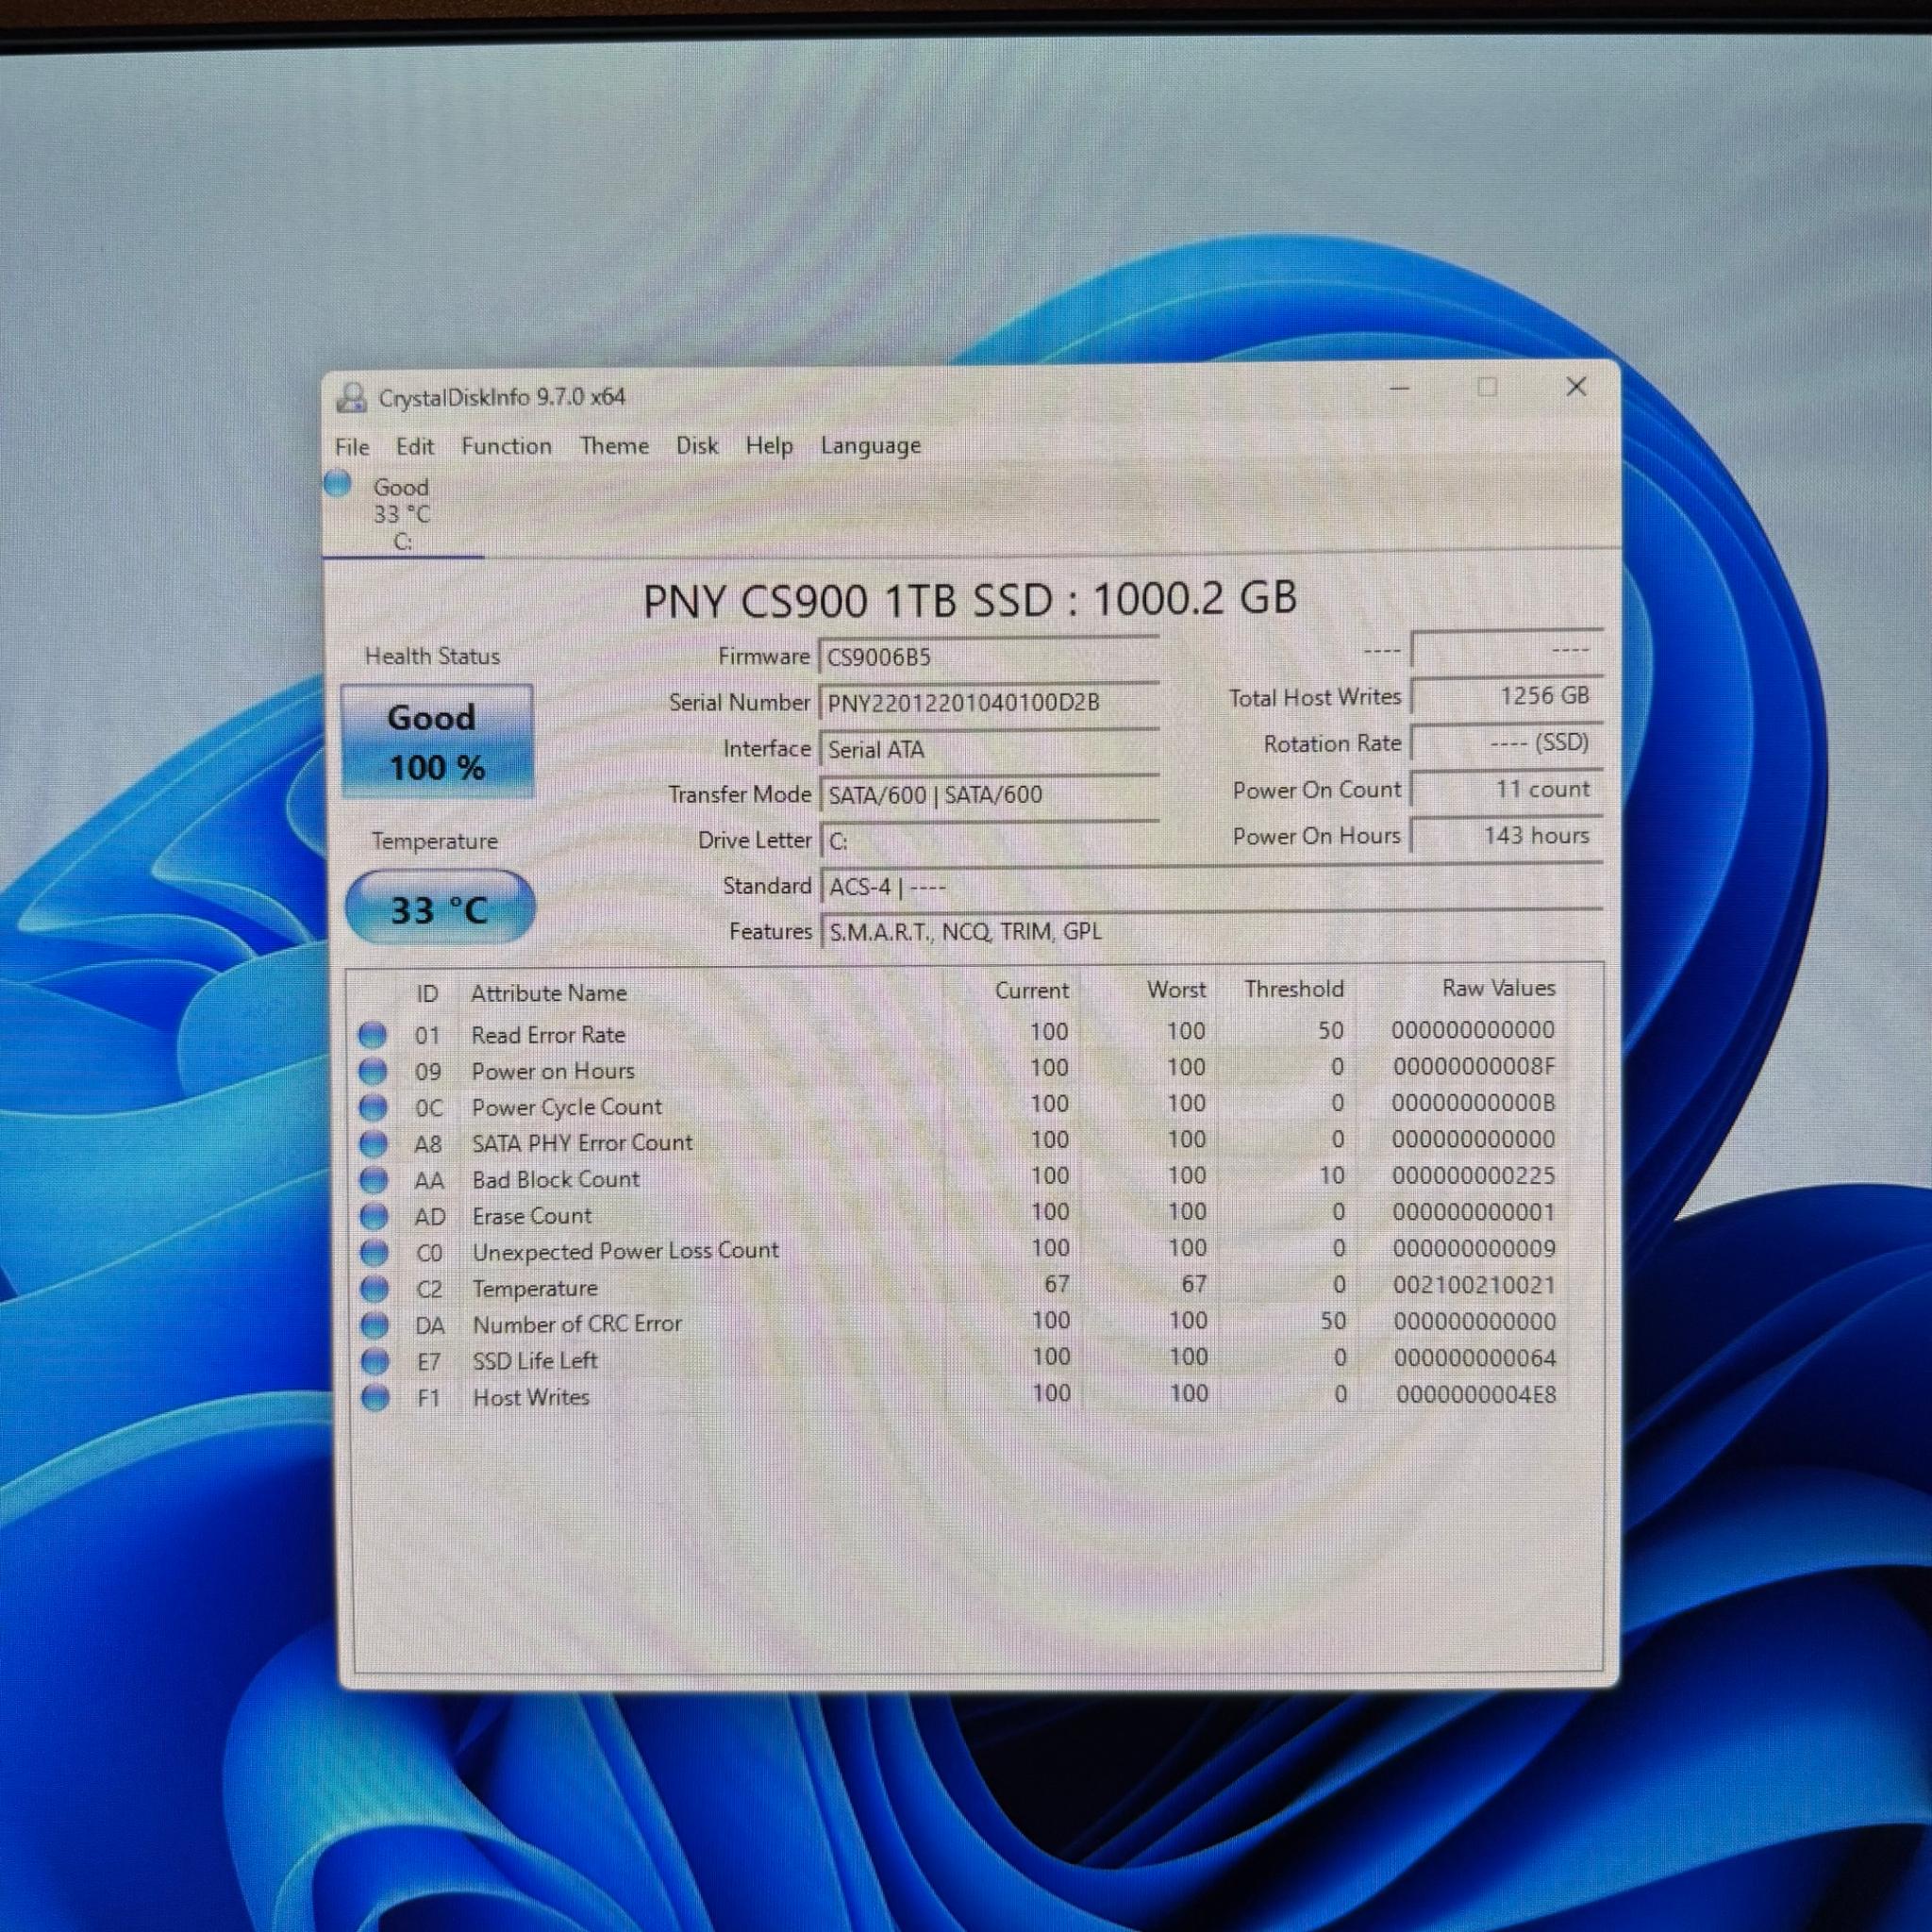Close the CrystalDiskInfo window
The image size is (1932, 1932).
1576,386
